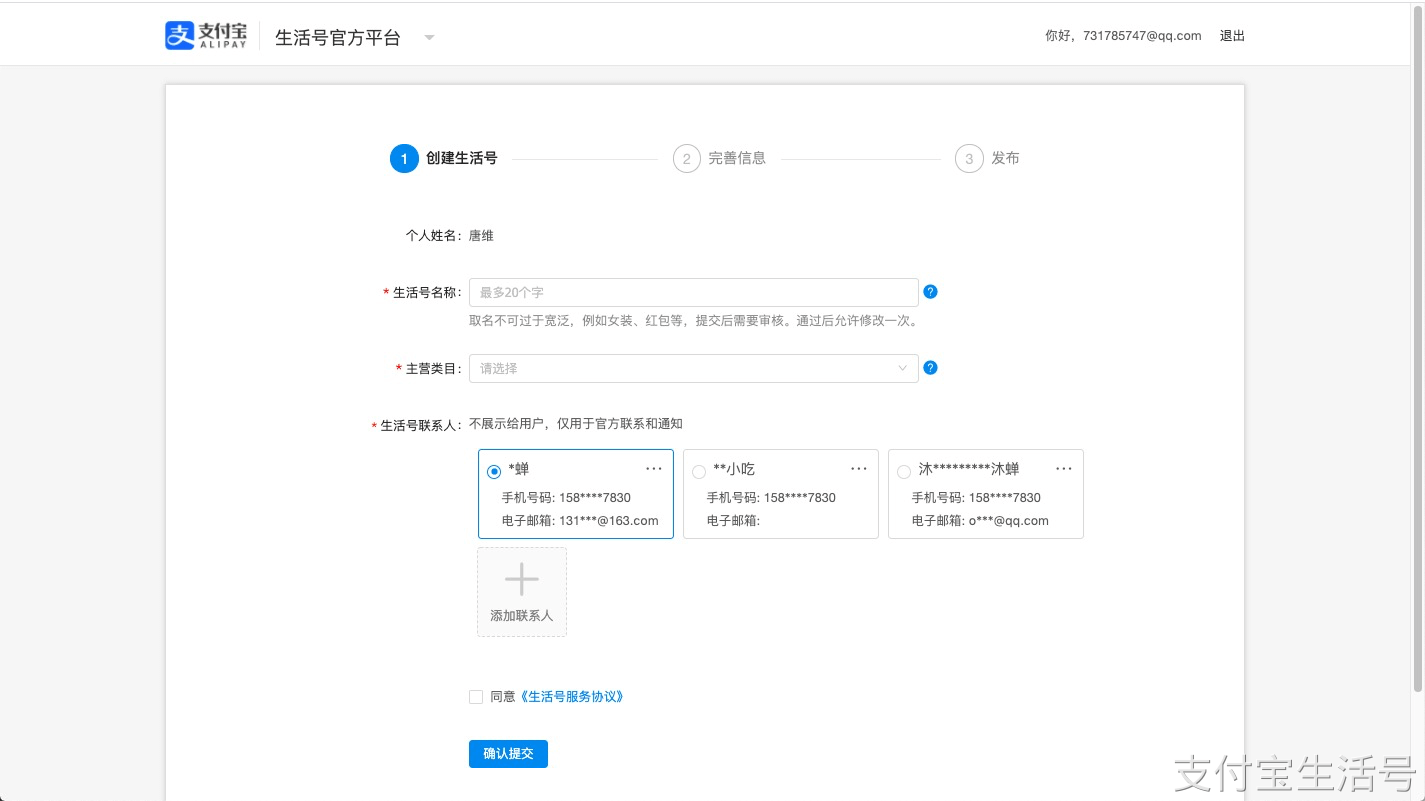
Task: Expand the 主营类目 请选择 dropdown
Action: 694,368
